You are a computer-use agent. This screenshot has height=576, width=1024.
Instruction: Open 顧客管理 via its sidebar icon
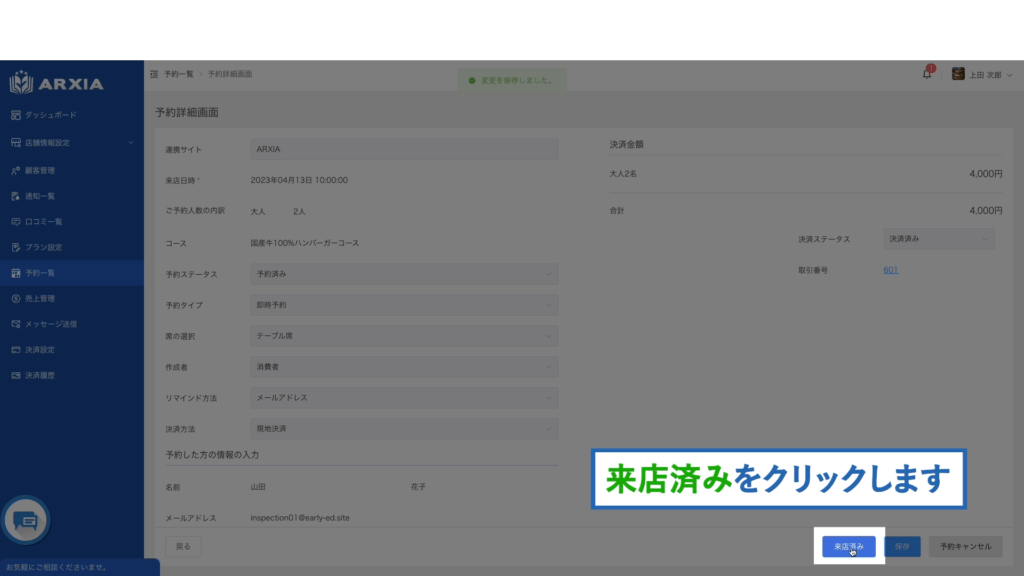[x=16, y=170]
